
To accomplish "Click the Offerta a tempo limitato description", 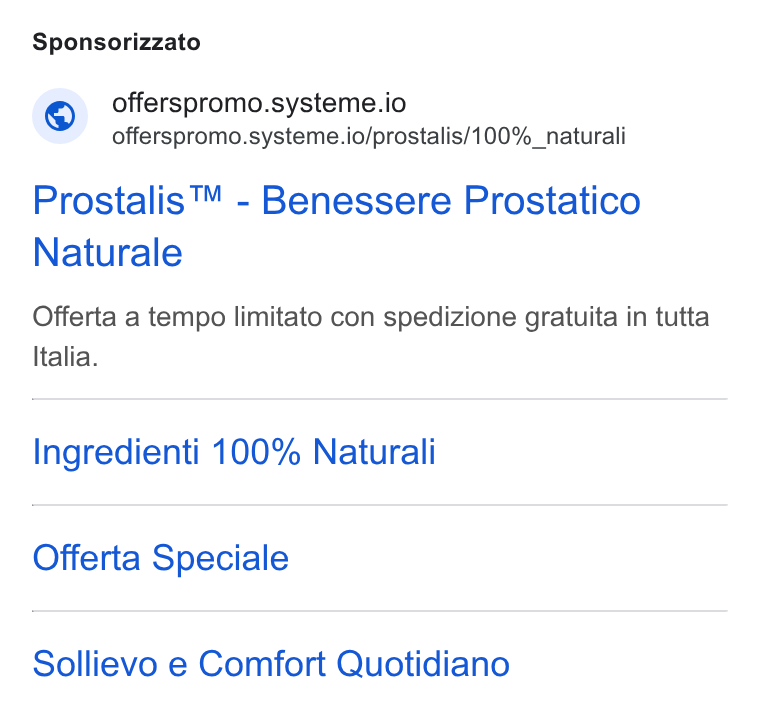I will click(371, 337).
